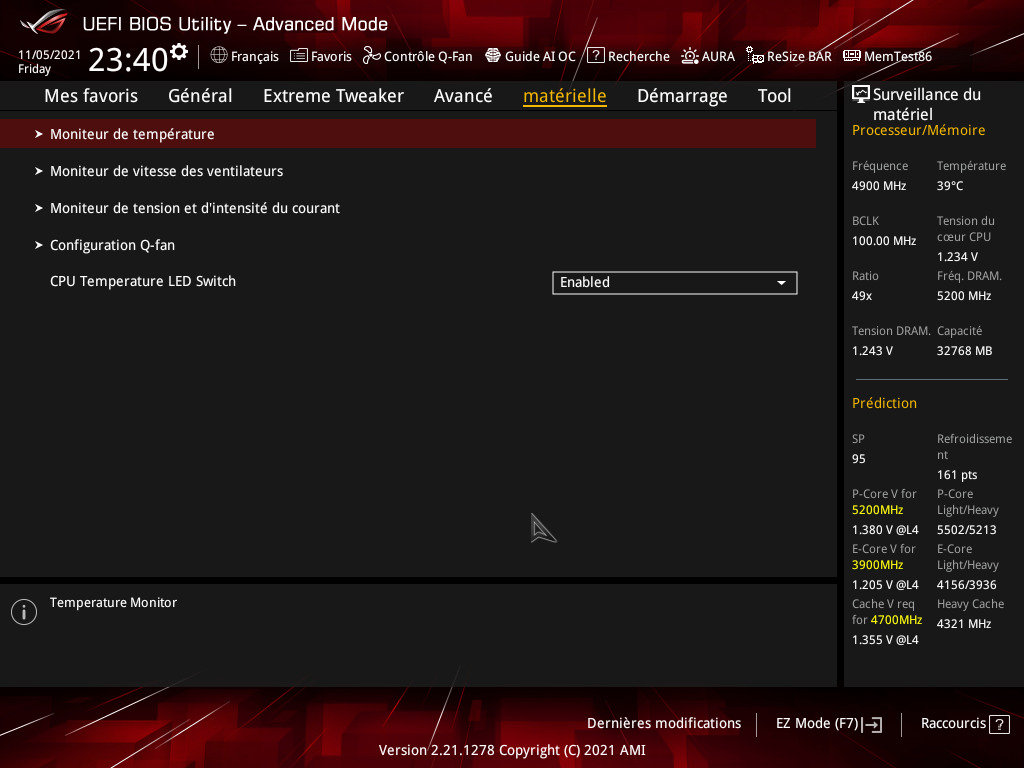The height and width of the screenshot is (768, 1024).
Task: Open Moniteur de température submenu
Action: tap(408, 134)
